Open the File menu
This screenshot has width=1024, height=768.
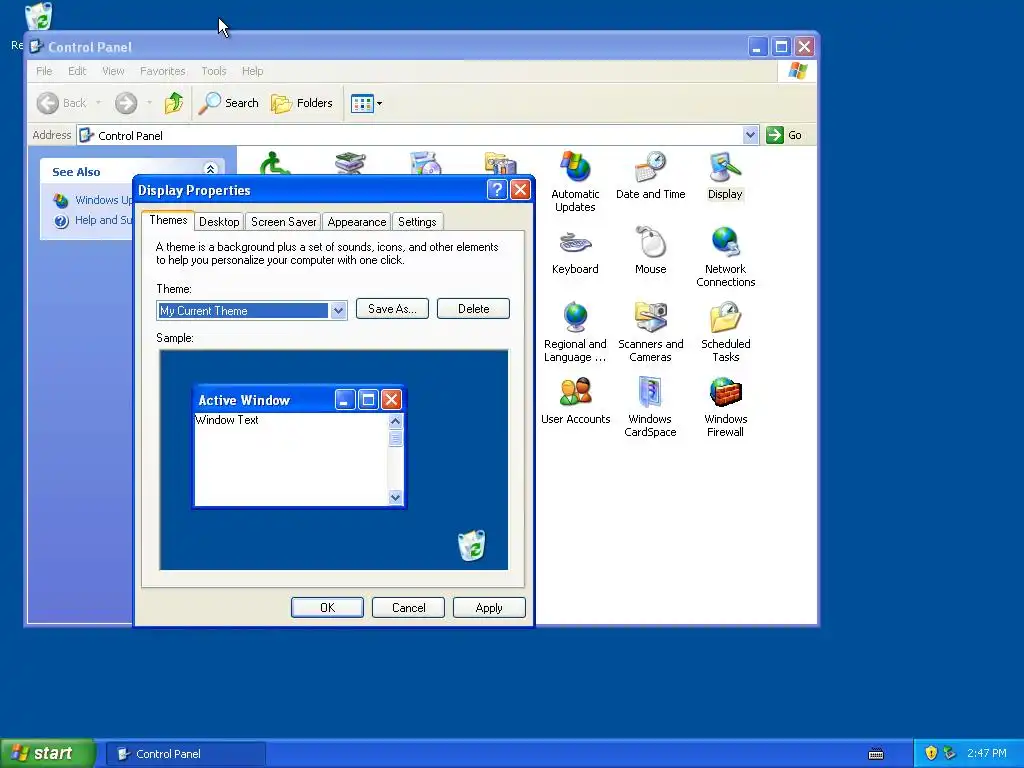click(44, 71)
